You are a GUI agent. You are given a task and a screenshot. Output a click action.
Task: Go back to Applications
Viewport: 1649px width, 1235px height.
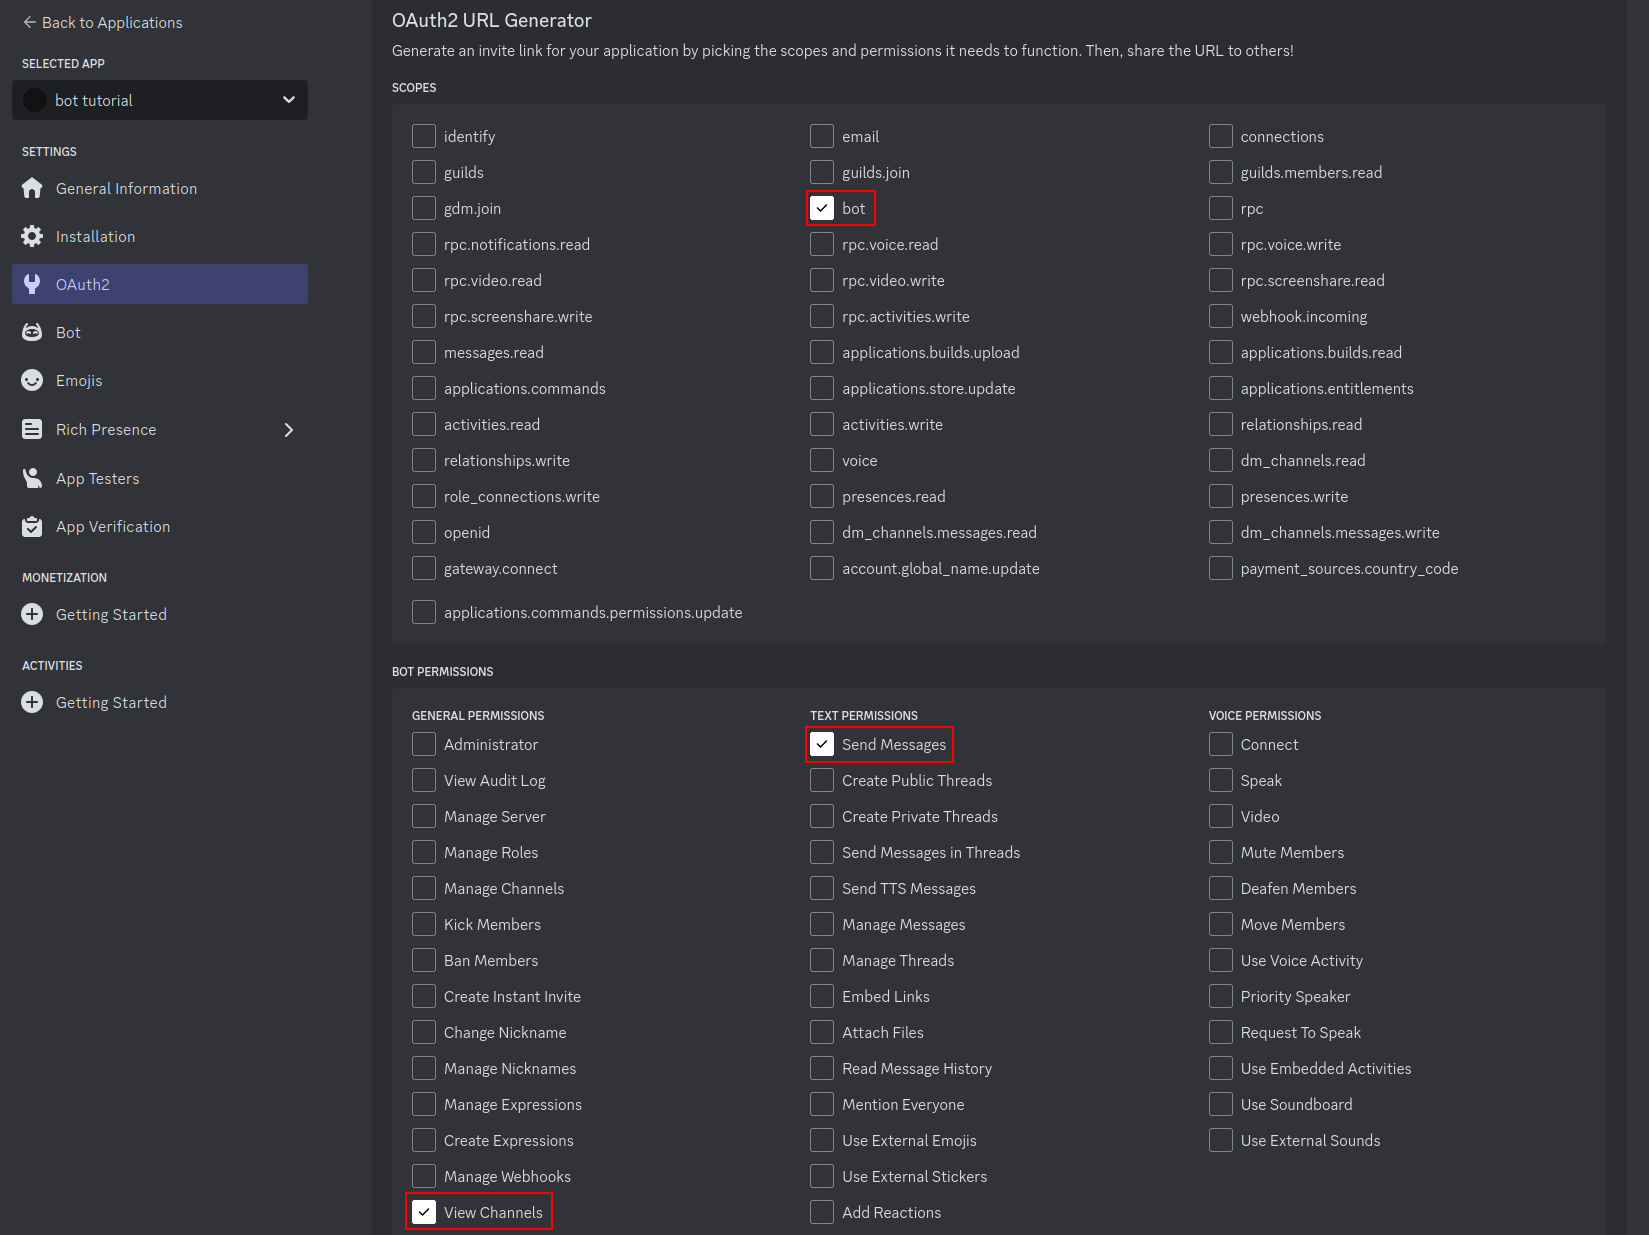[102, 22]
